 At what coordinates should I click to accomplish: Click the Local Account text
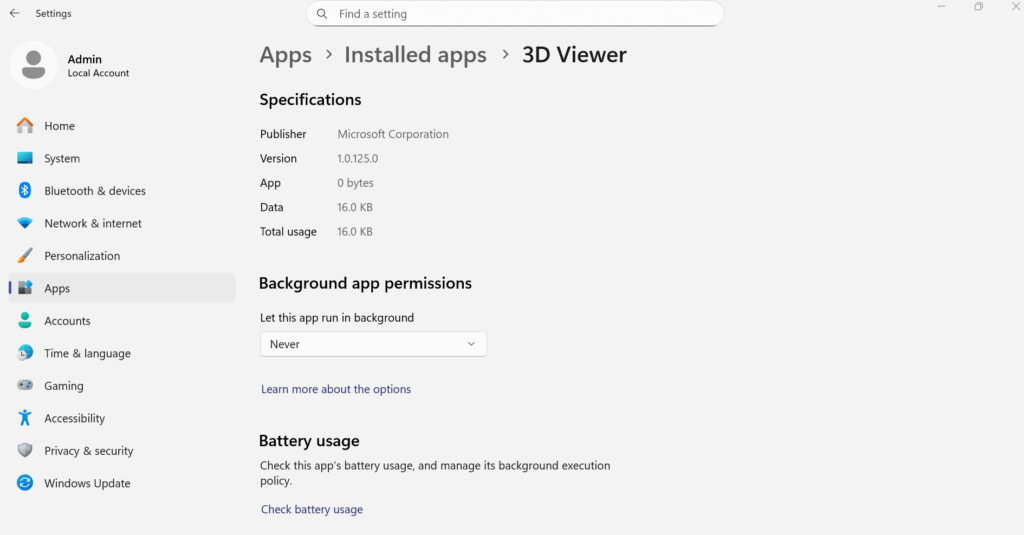click(x=98, y=73)
